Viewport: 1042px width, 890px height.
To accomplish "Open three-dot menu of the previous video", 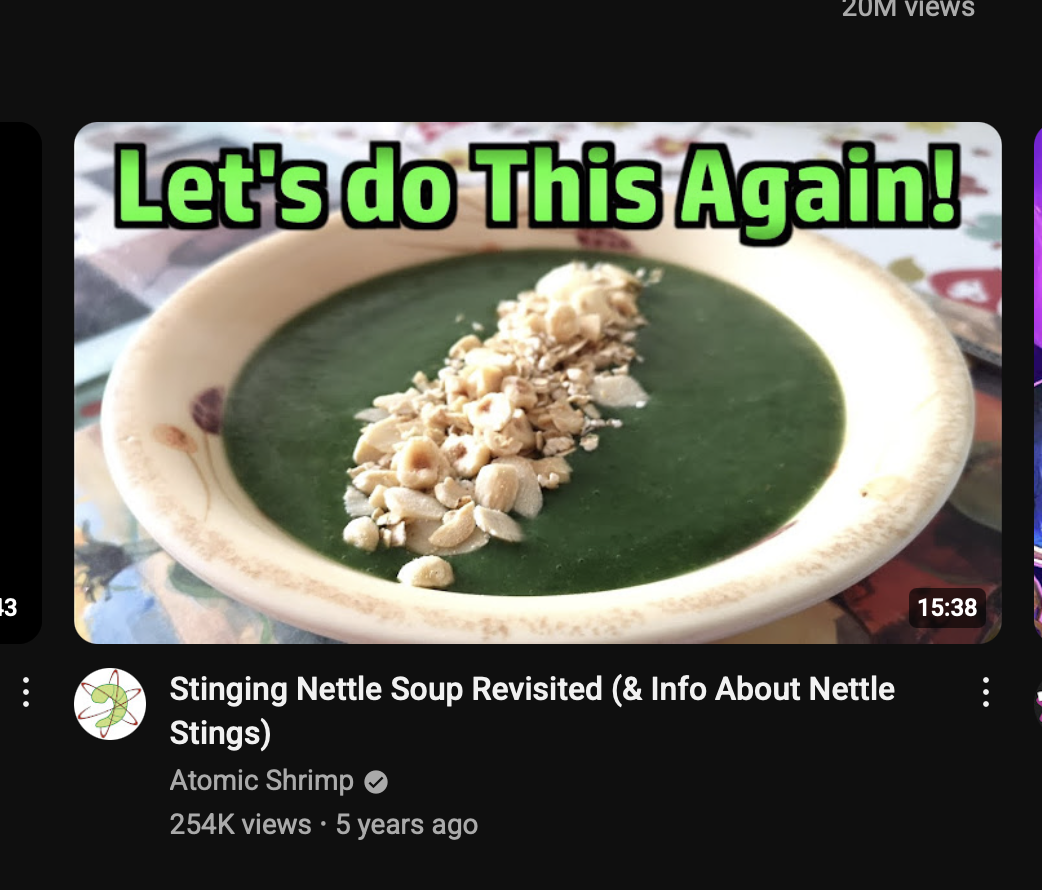I will coord(26,692).
